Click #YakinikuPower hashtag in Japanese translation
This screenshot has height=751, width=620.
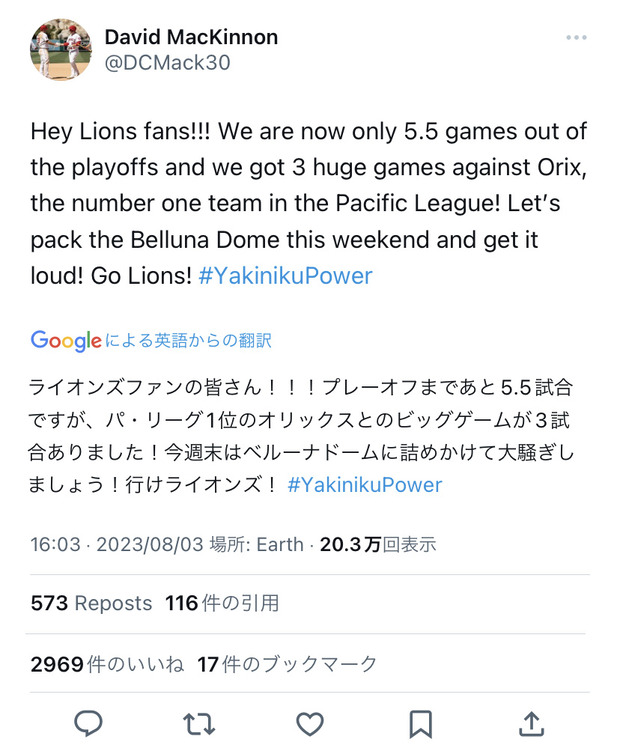coord(364,485)
